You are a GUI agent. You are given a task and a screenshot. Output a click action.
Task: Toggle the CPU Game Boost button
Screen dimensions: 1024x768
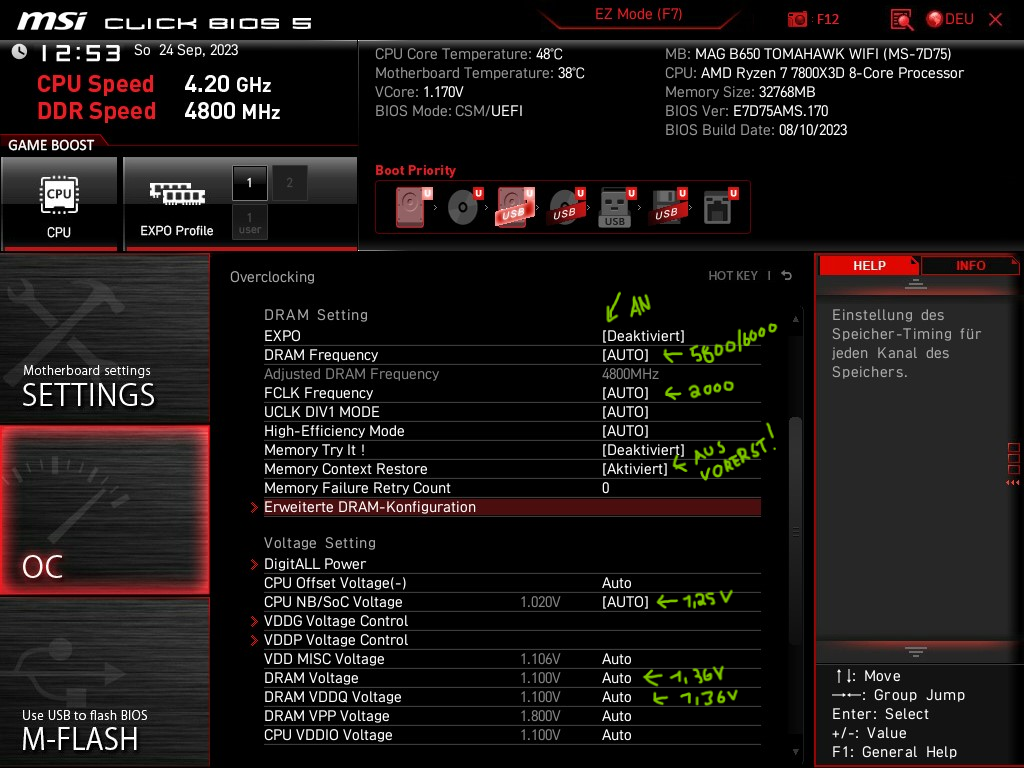(x=59, y=203)
